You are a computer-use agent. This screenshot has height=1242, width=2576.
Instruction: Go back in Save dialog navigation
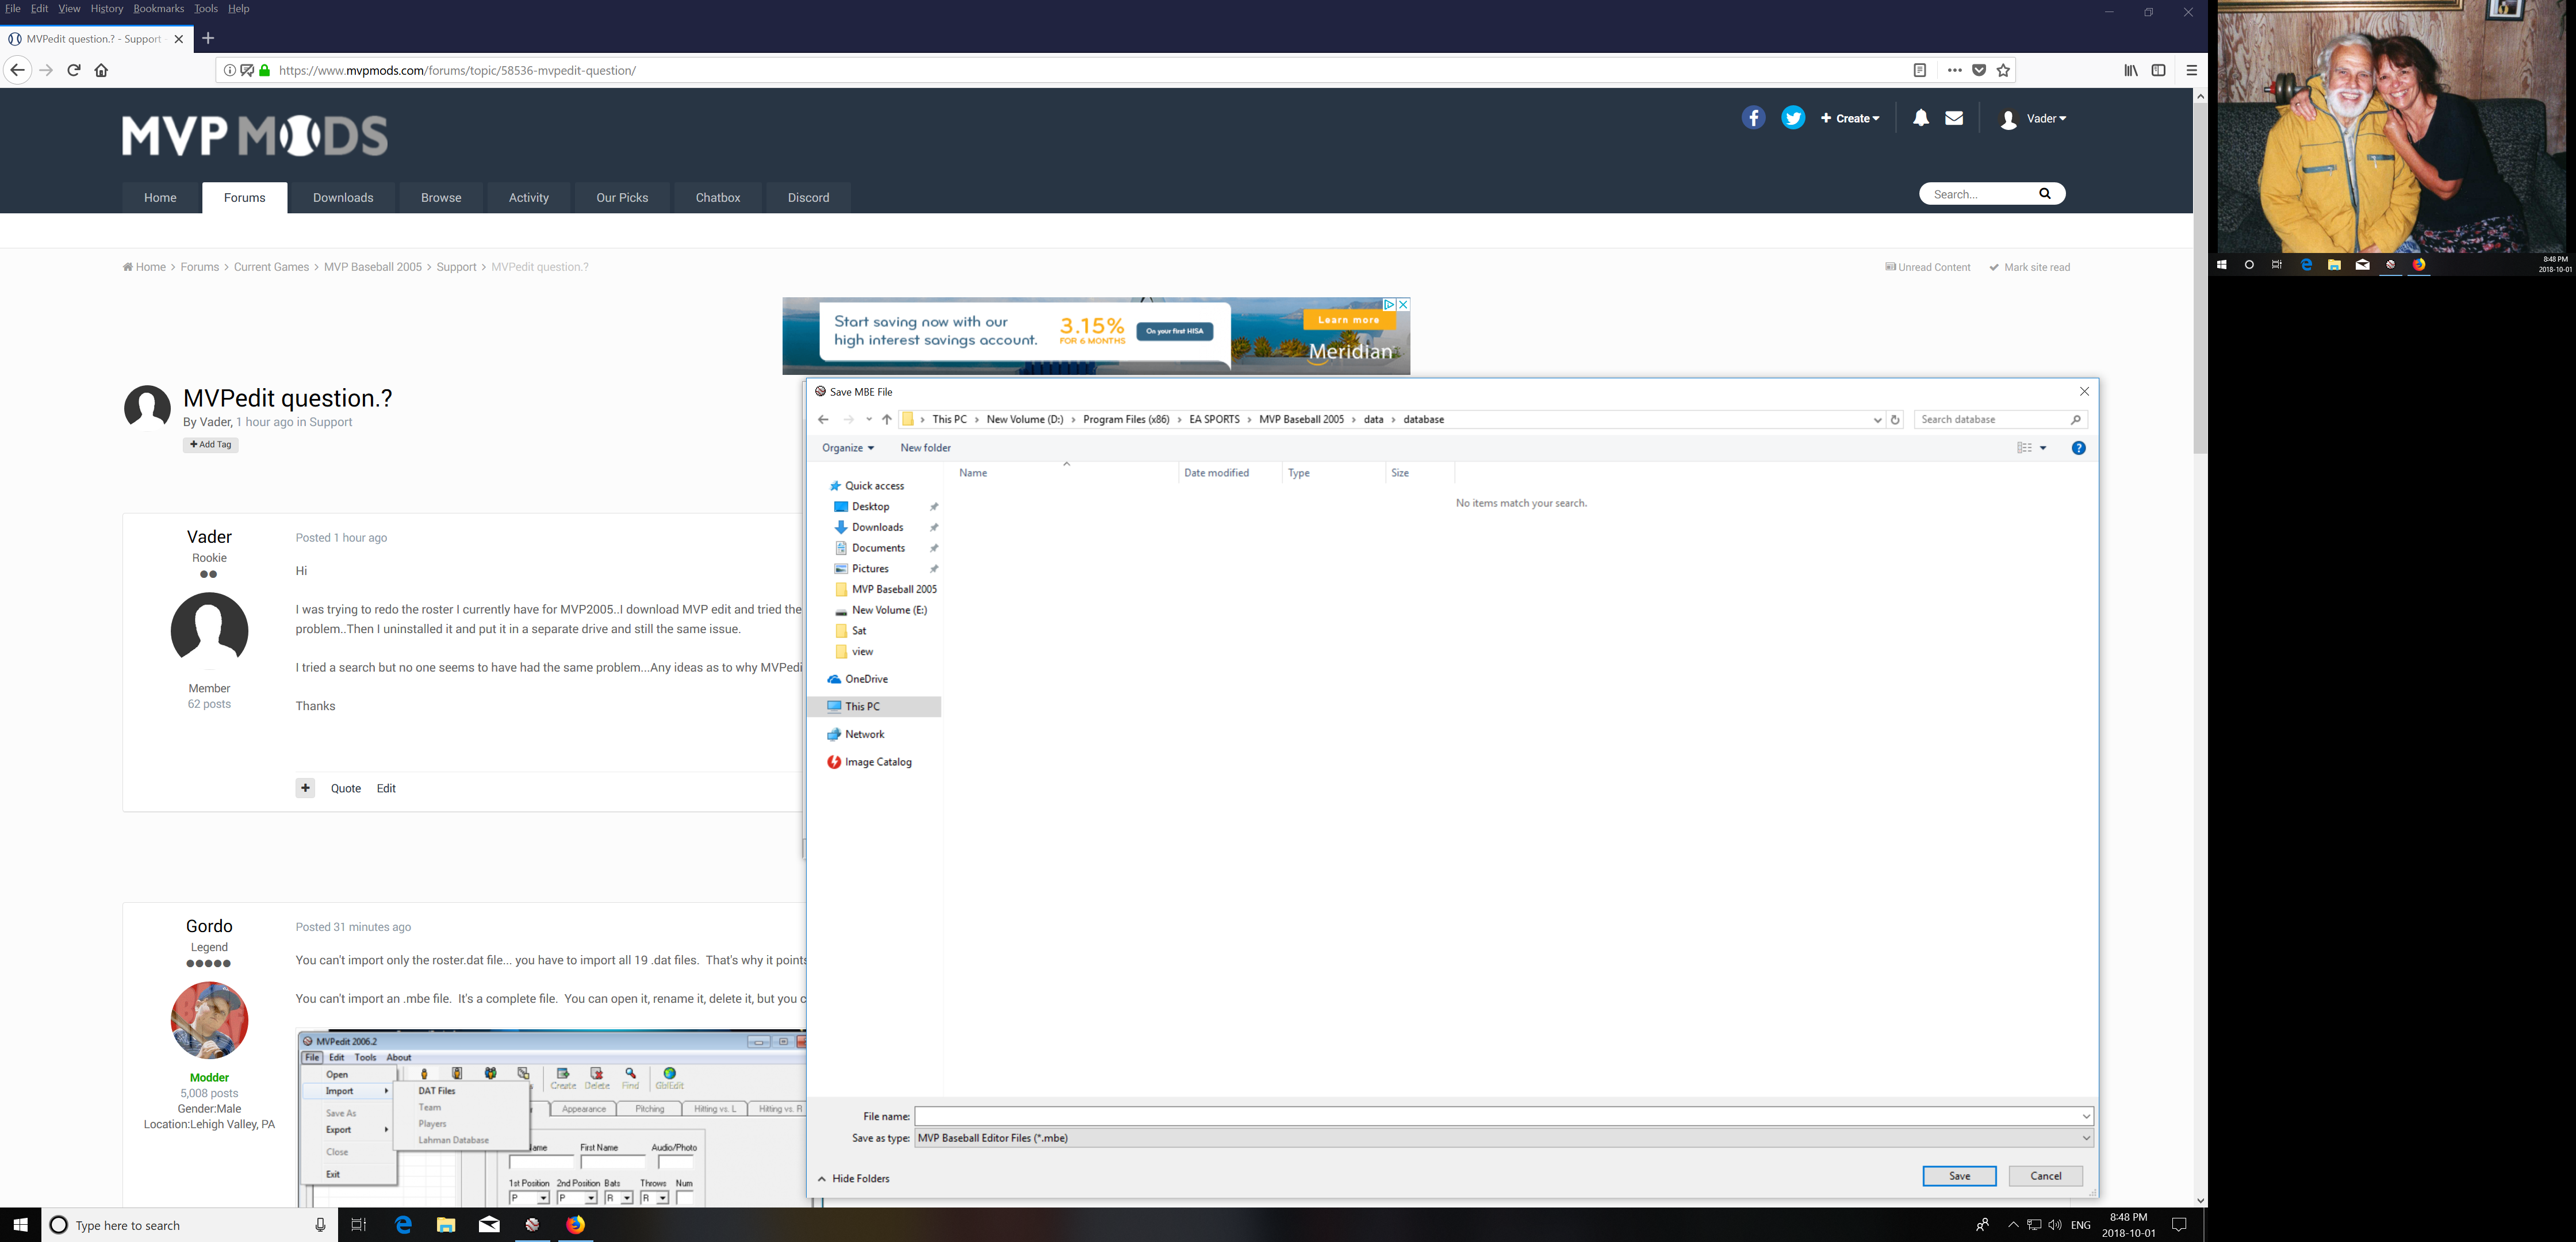click(x=823, y=420)
